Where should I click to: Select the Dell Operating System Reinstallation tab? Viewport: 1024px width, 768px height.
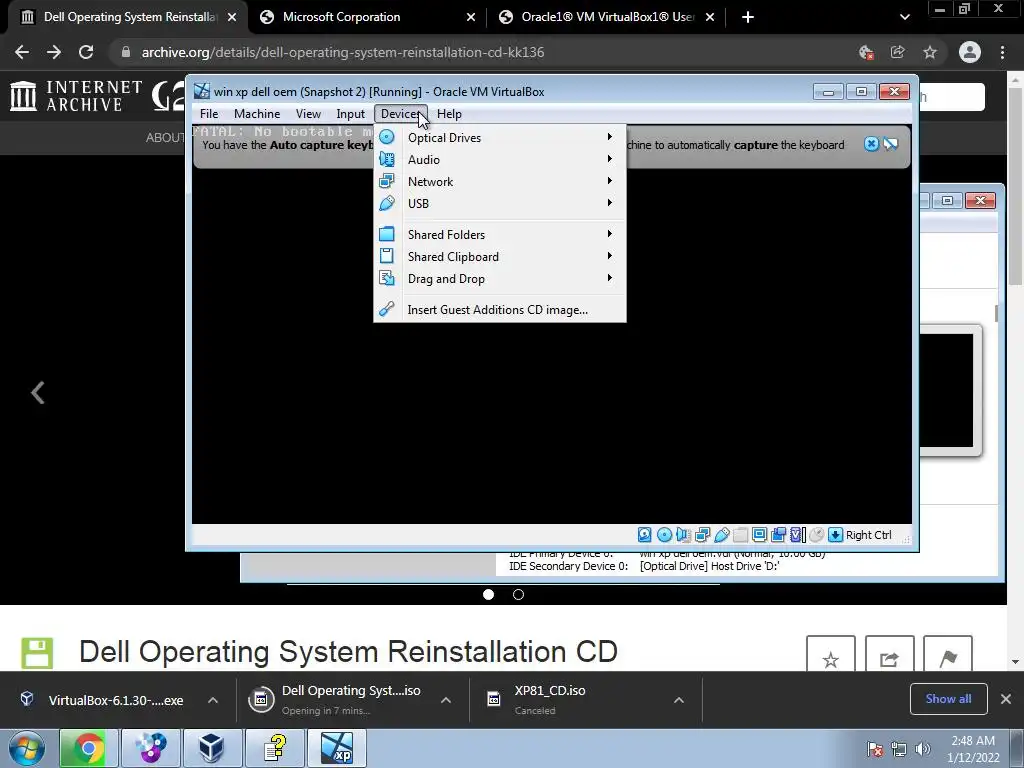128,17
